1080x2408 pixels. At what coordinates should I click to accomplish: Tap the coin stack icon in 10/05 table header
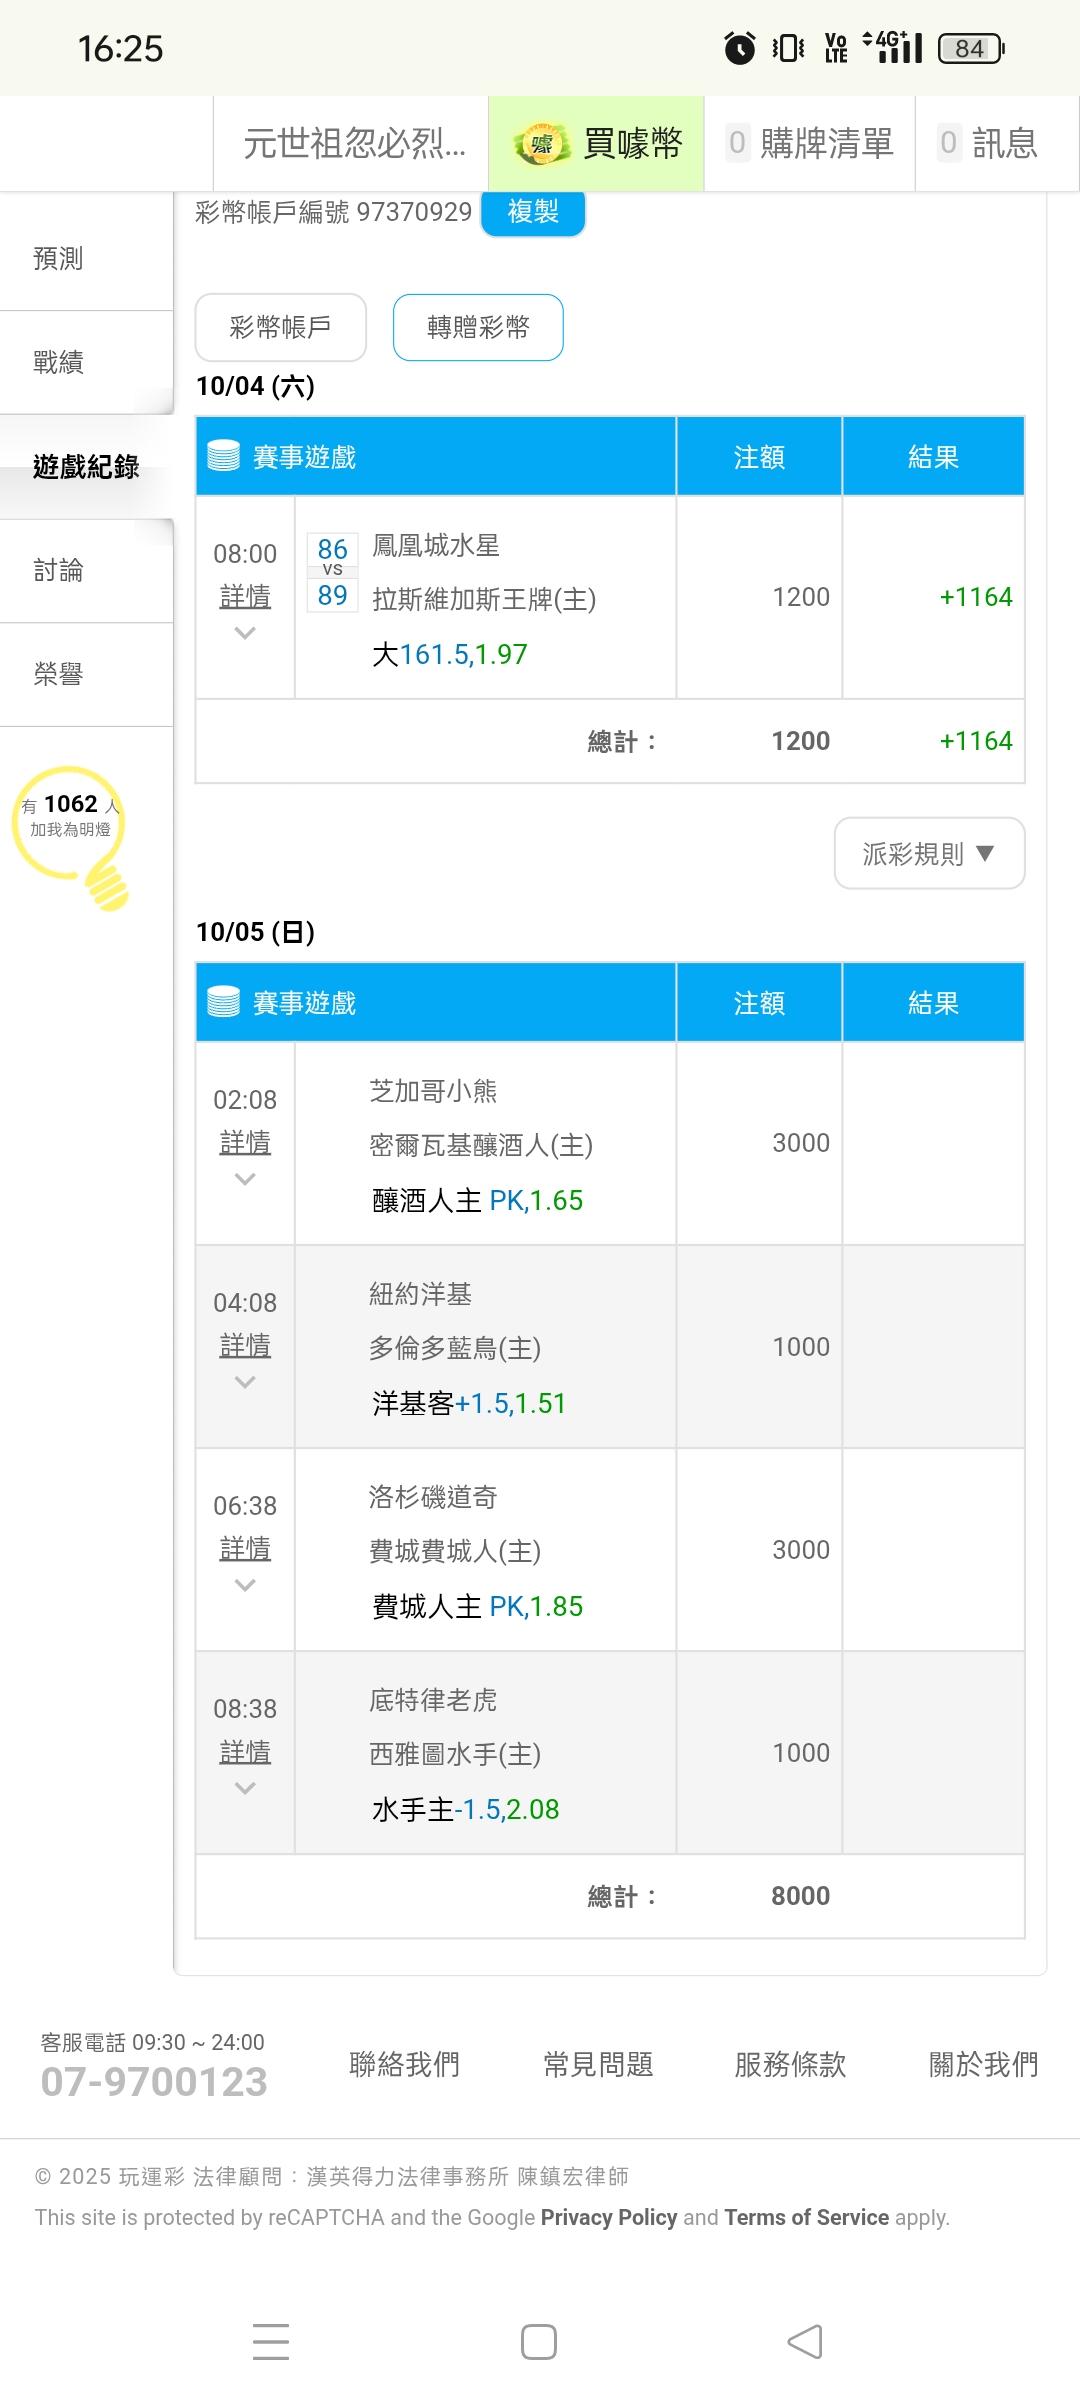(x=223, y=1003)
